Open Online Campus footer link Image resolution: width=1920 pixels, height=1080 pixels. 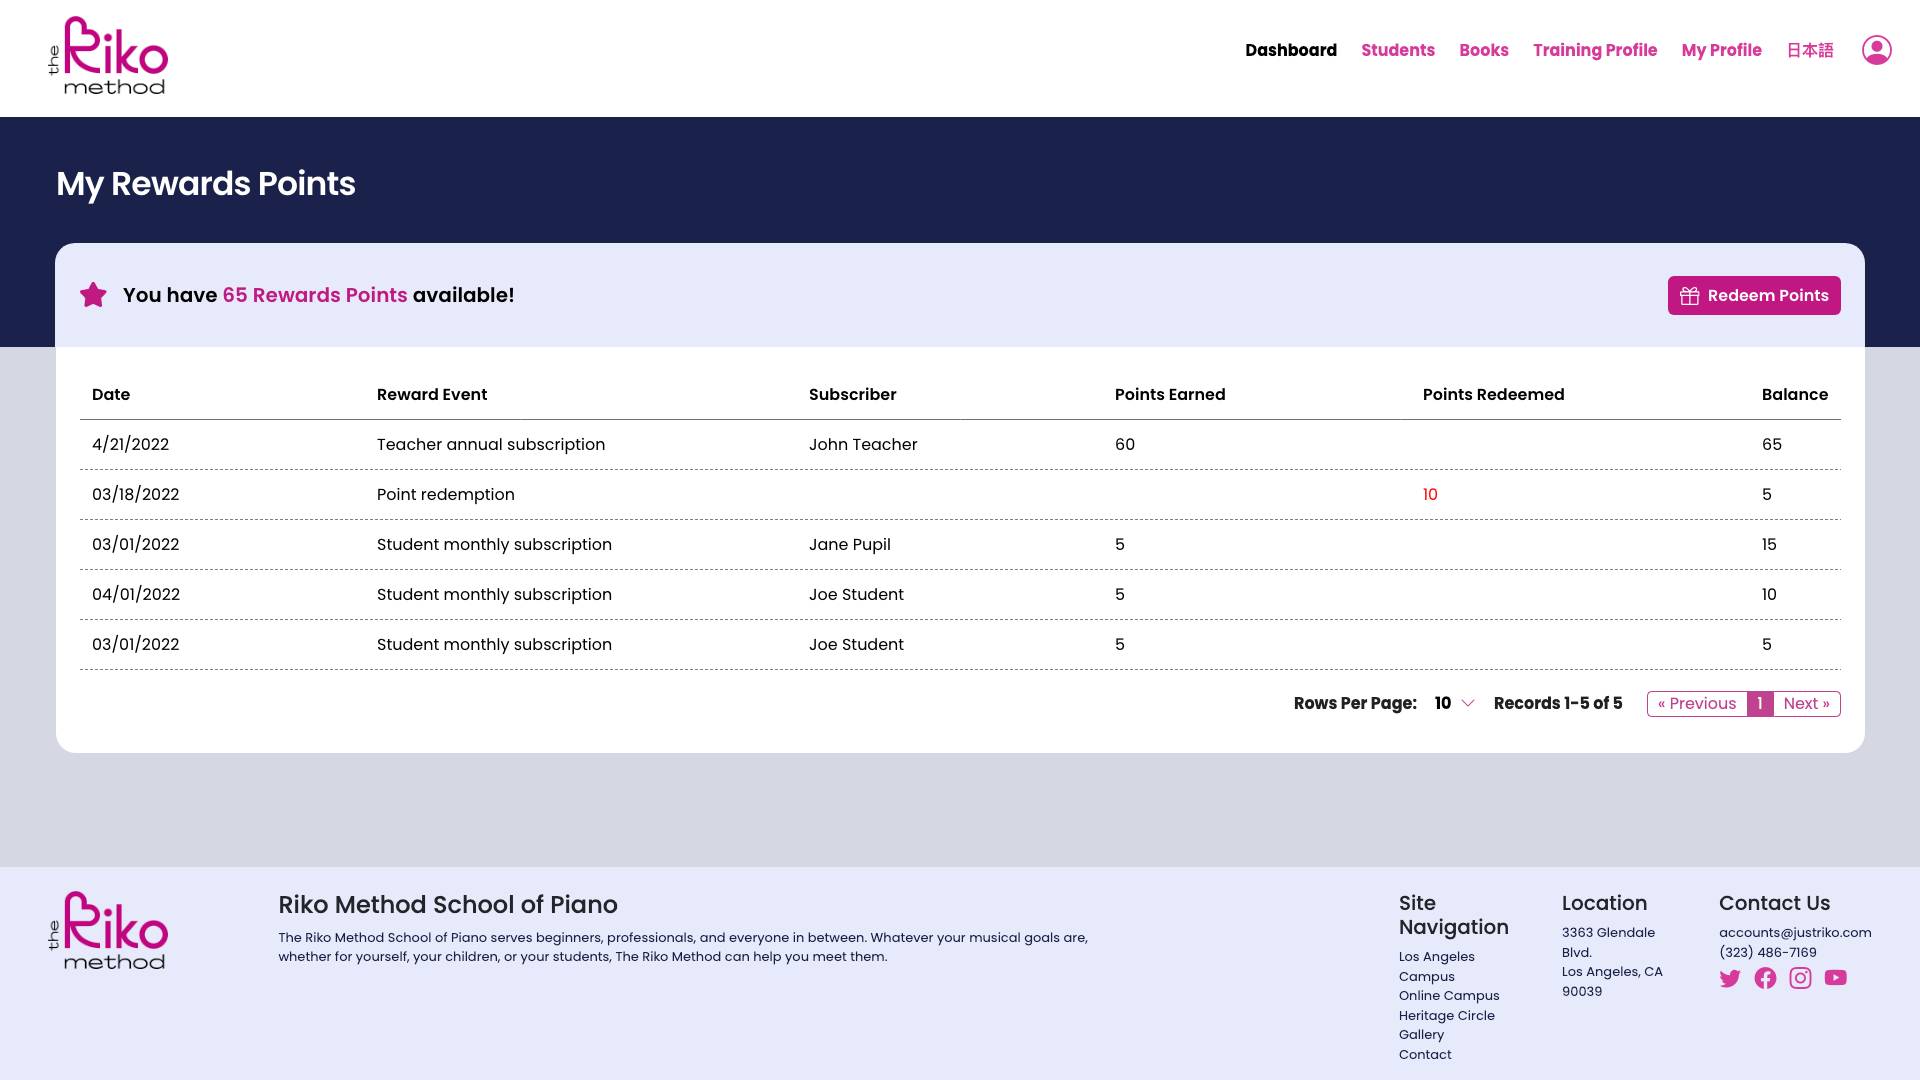tap(1448, 995)
